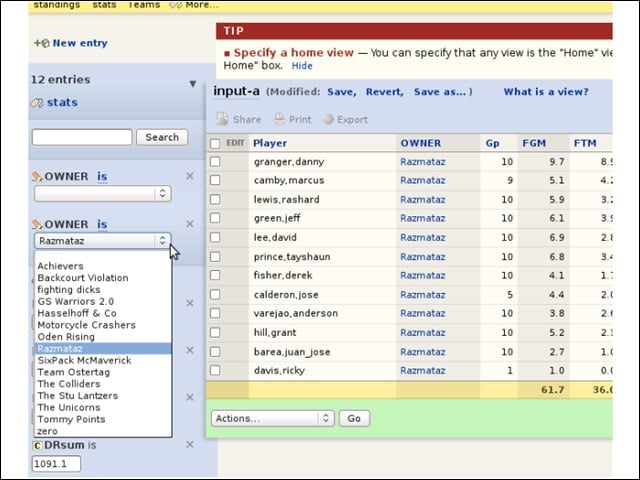
Task: Click pencil icon beside first OWNER filter
Action: [x=37, y=177]
